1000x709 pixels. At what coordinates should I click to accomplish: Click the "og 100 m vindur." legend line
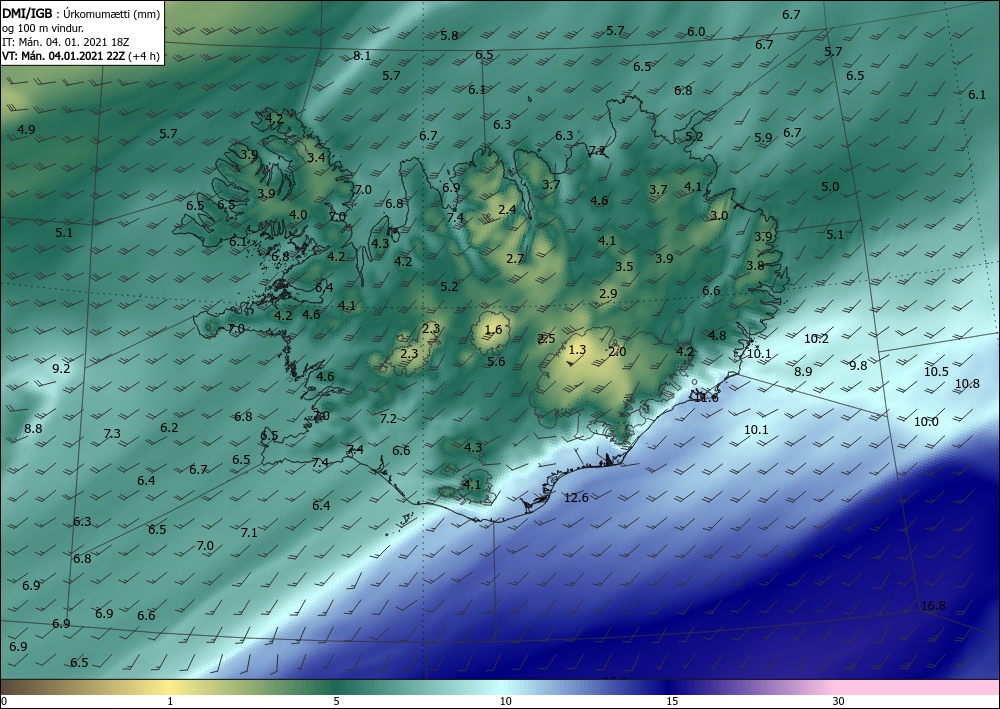(x=43, y=28)
